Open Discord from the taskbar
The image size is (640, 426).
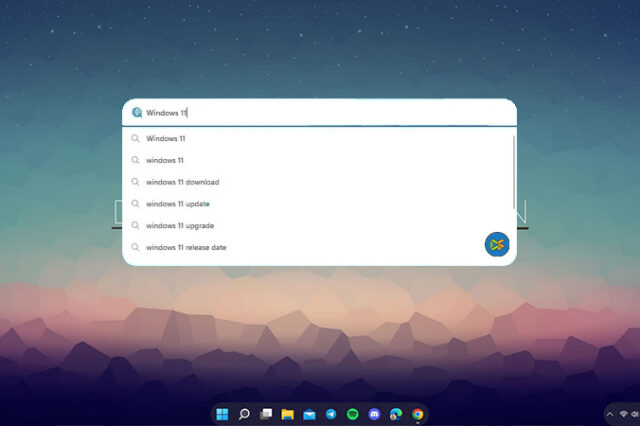374,414
